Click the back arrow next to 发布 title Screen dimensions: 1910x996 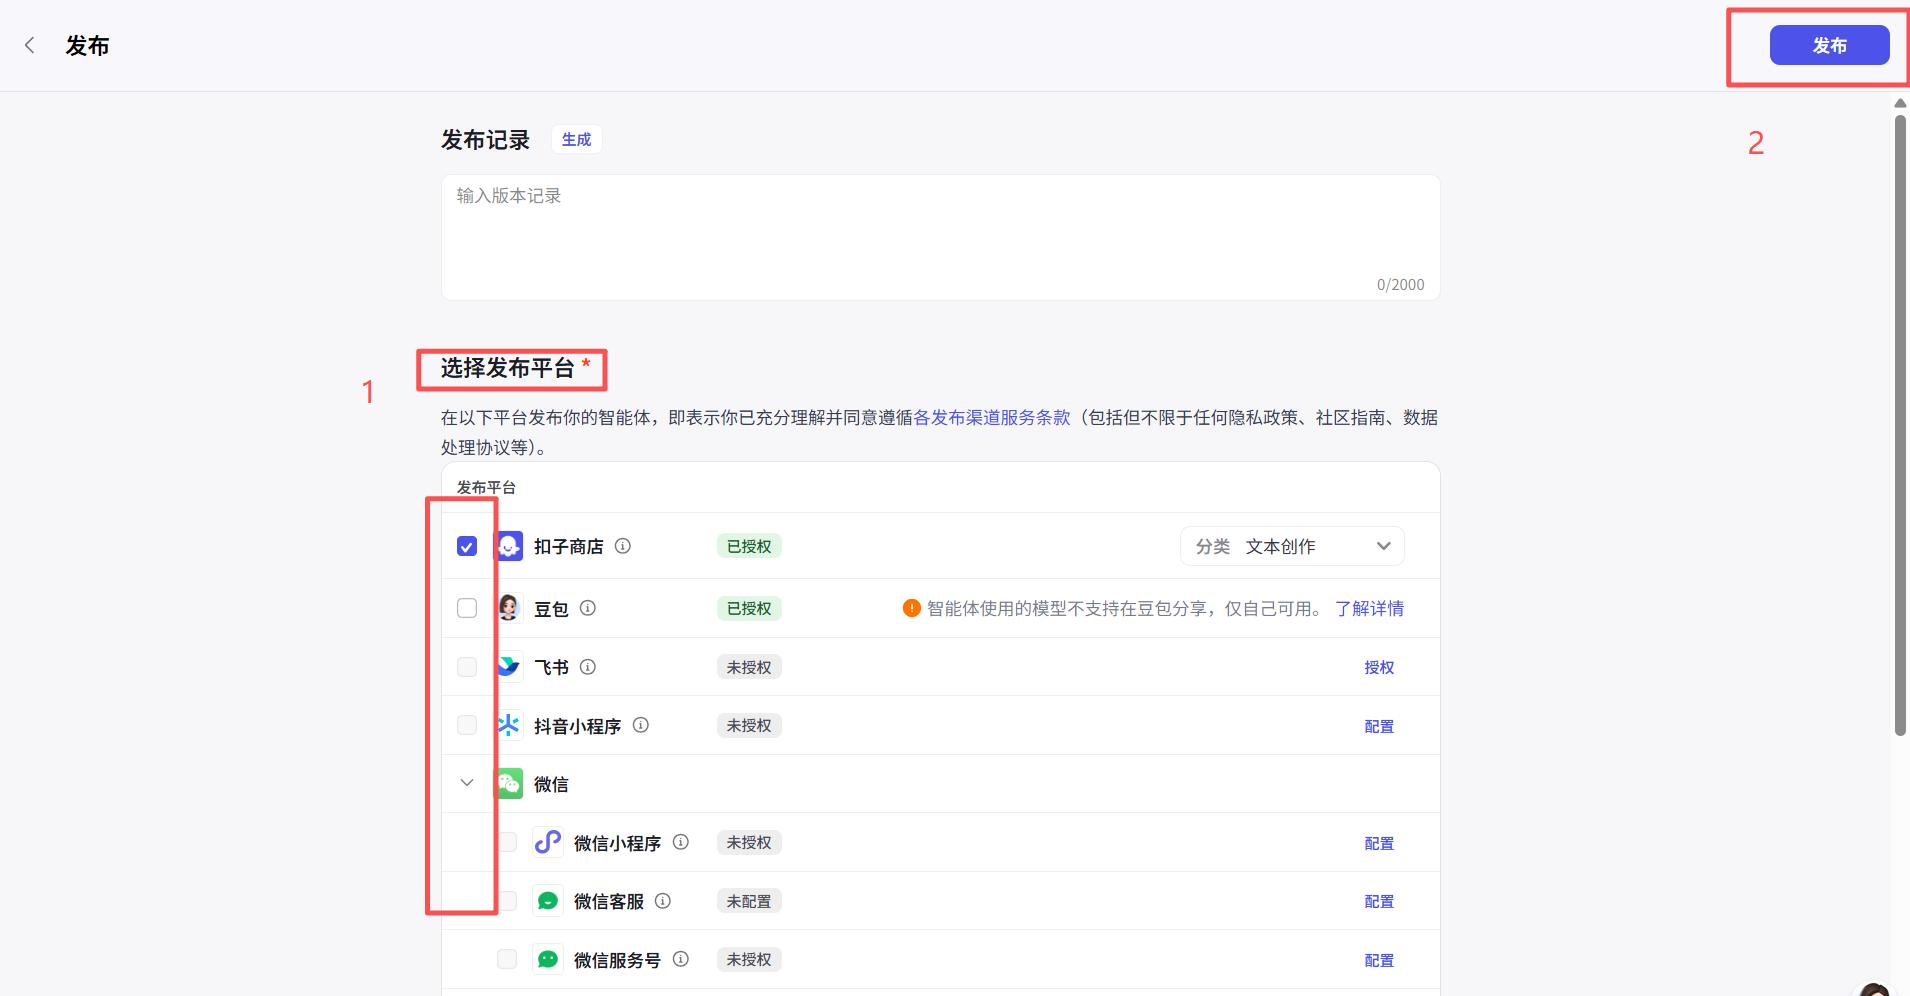tap(30, 45)
